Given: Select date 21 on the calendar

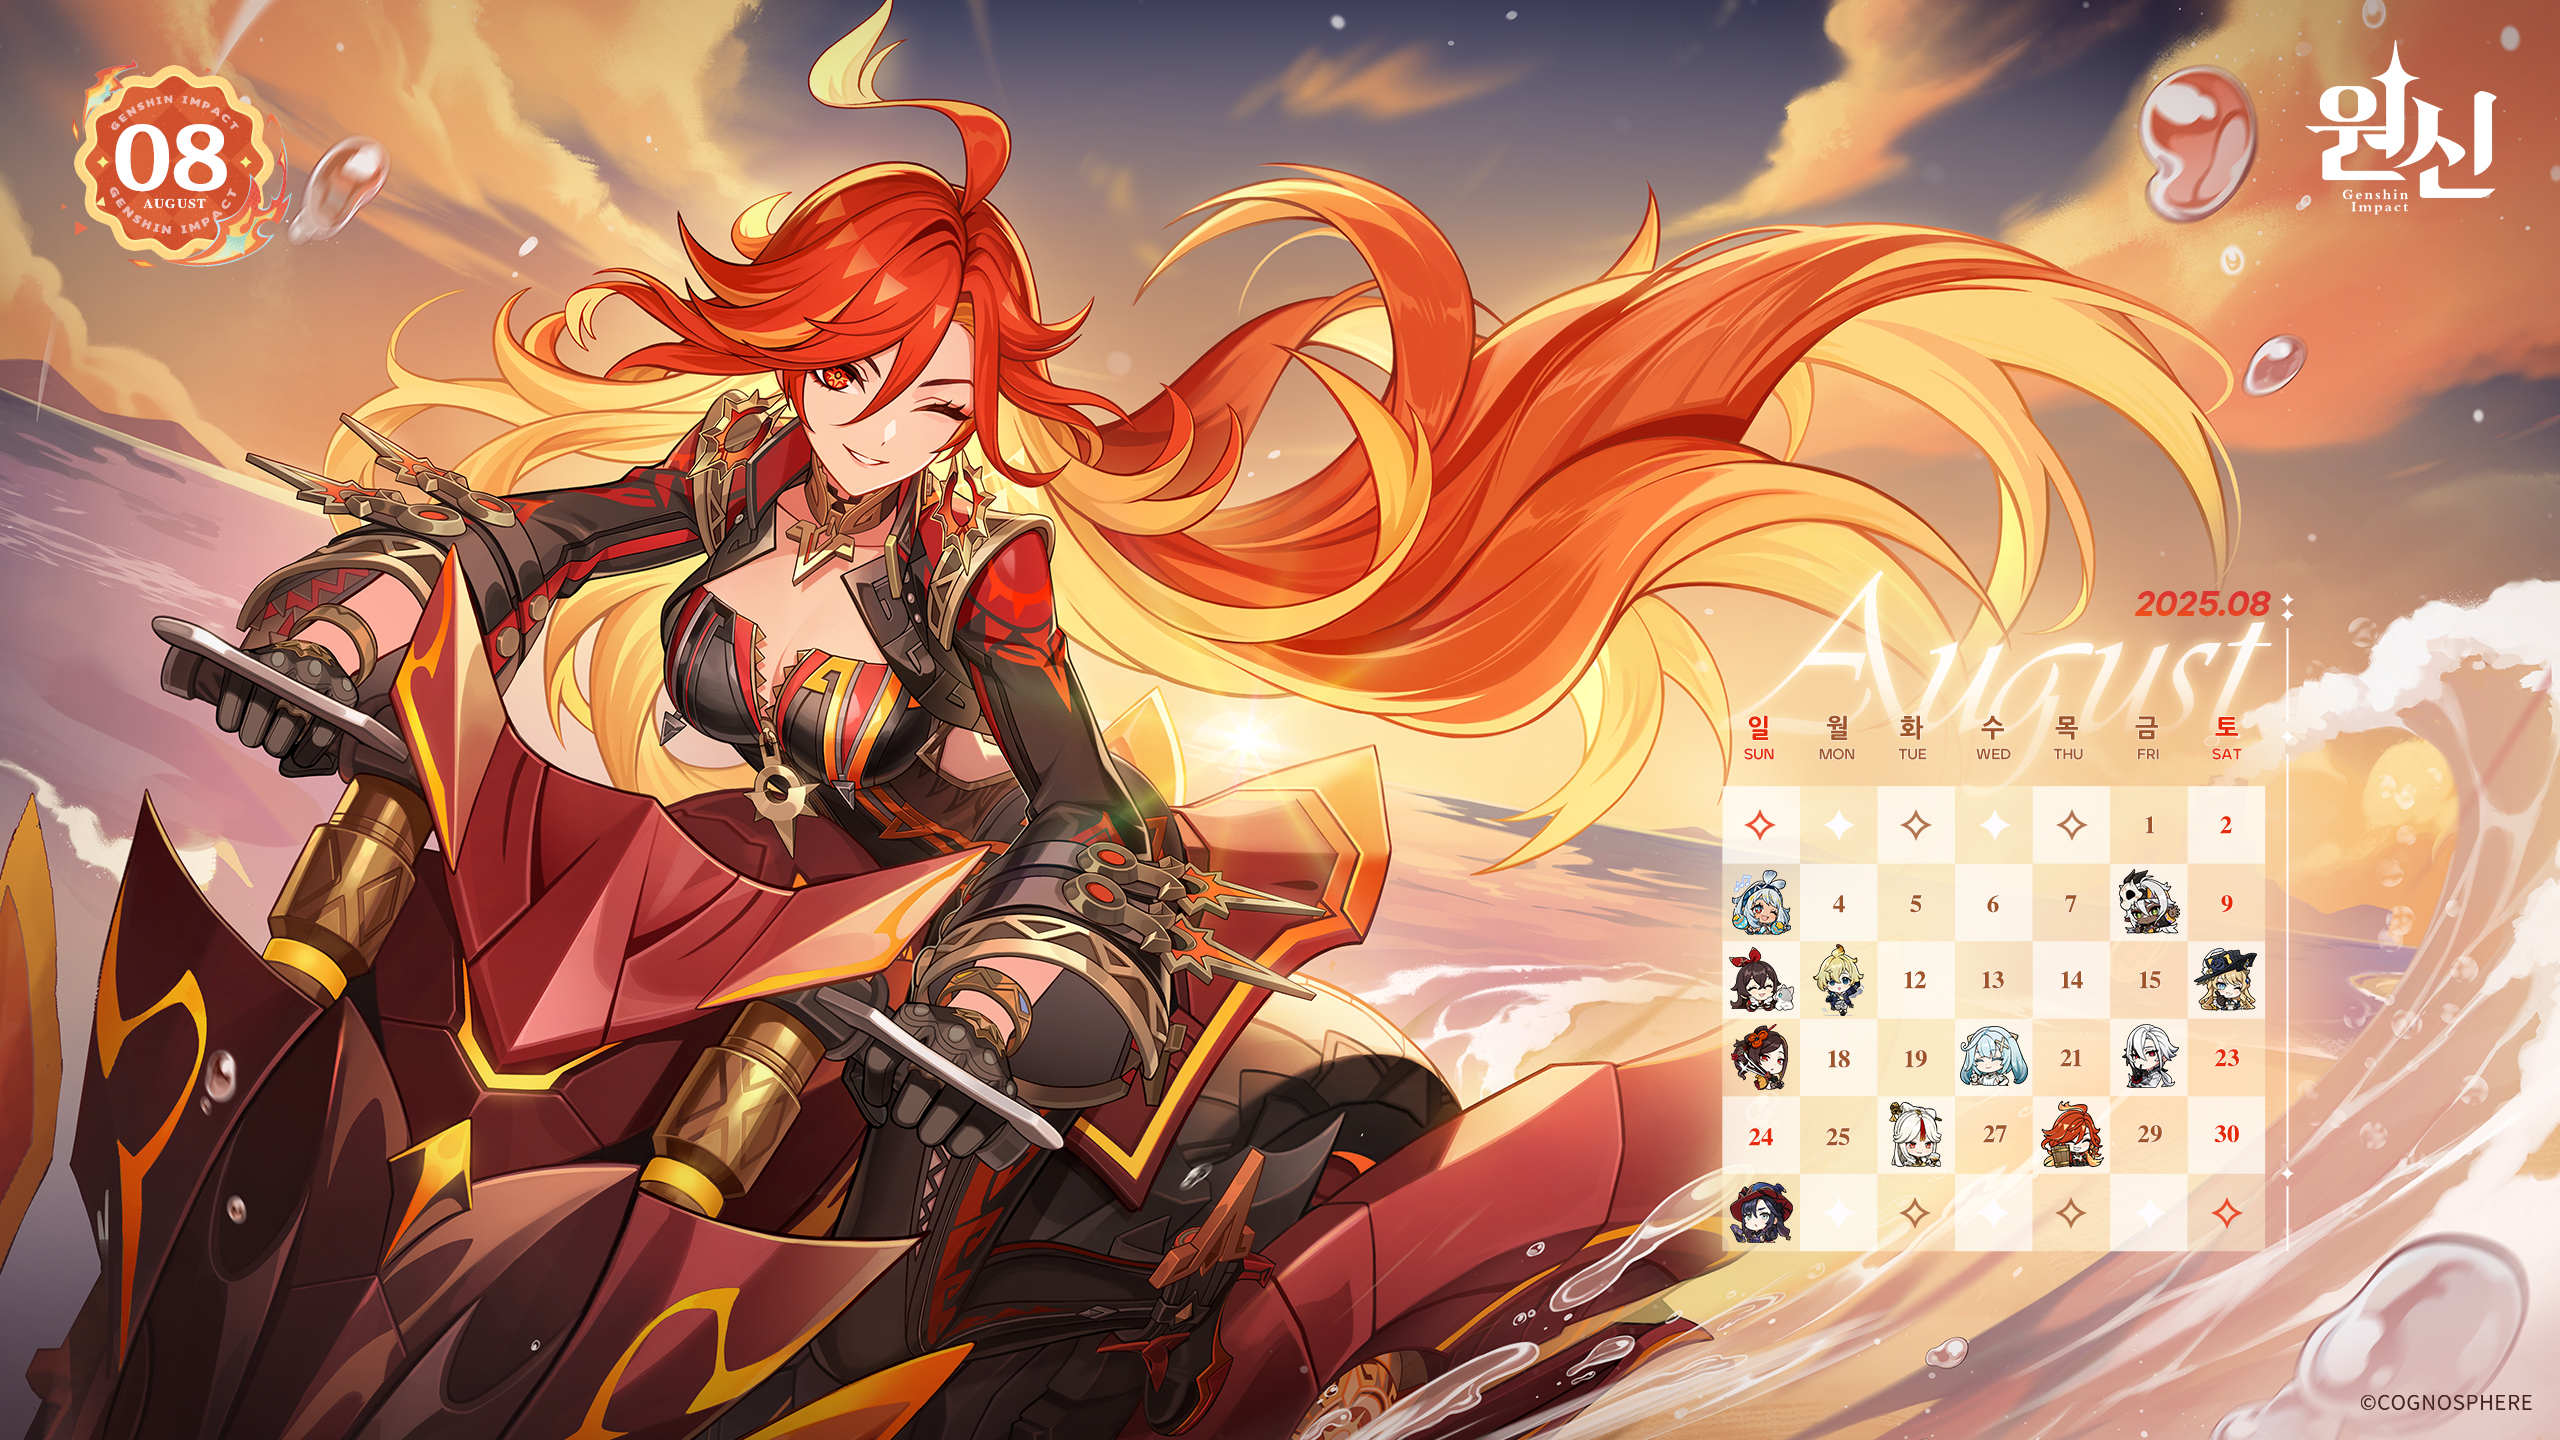Looking at the screenshot, I should pyautogui.click(x=2070, y=1058).
